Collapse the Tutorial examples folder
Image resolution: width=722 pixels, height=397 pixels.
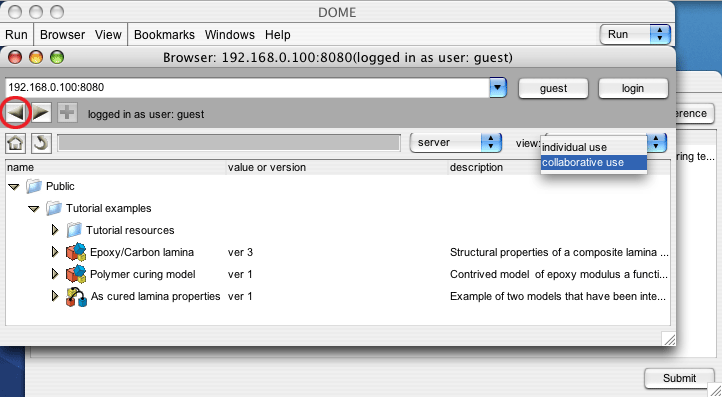(x=34, y=209)
